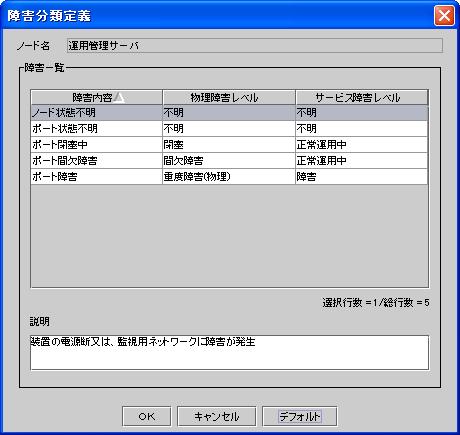The width and height of the screenshot is (460, 435).
Task: Click 不明 physical level of ノード状態不明
Action: coord(229,113)
